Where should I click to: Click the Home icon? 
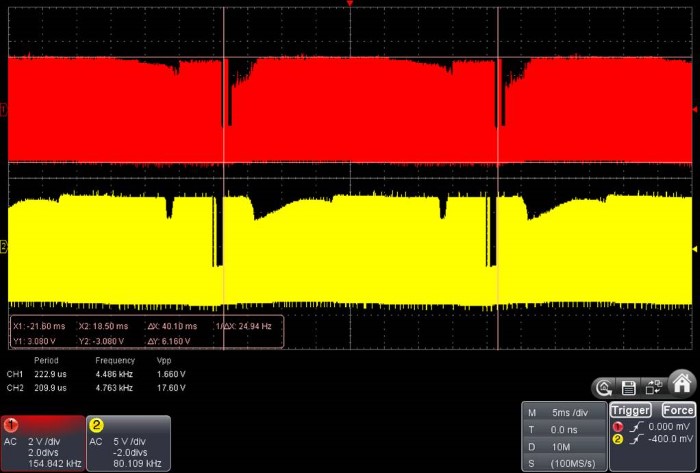(682, 383)
